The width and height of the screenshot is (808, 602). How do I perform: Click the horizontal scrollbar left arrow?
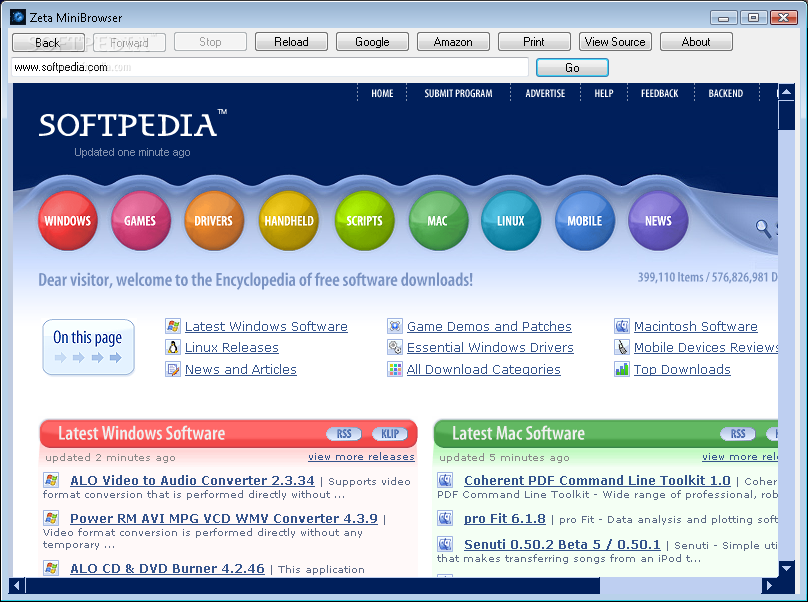pos(17,586)
